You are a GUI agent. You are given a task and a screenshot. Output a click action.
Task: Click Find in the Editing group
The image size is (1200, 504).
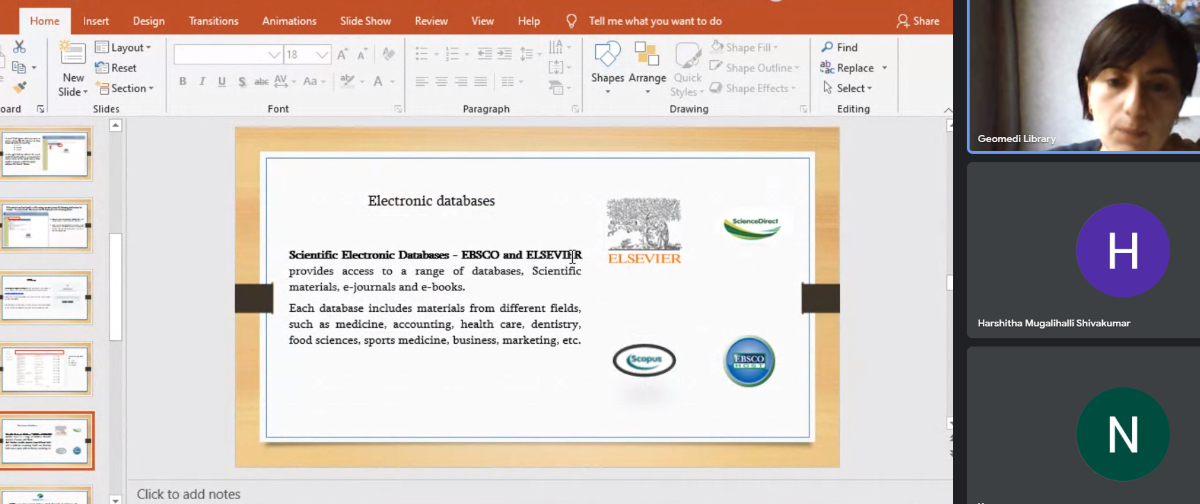pos(839,47)
